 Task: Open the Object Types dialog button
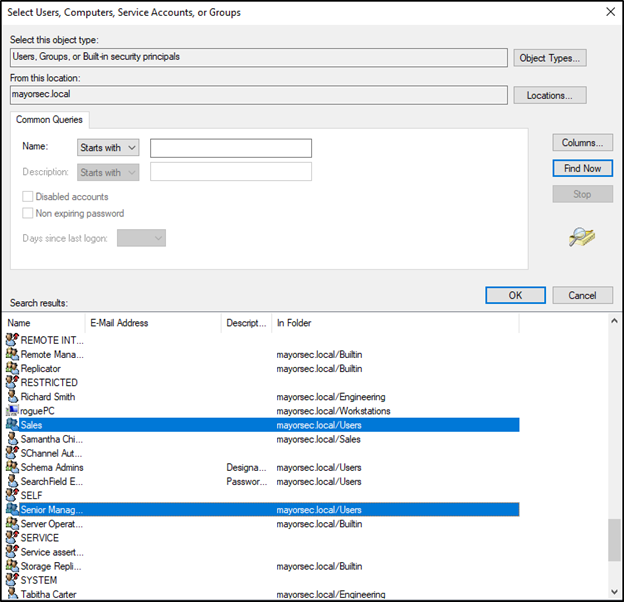pos(550,58)
